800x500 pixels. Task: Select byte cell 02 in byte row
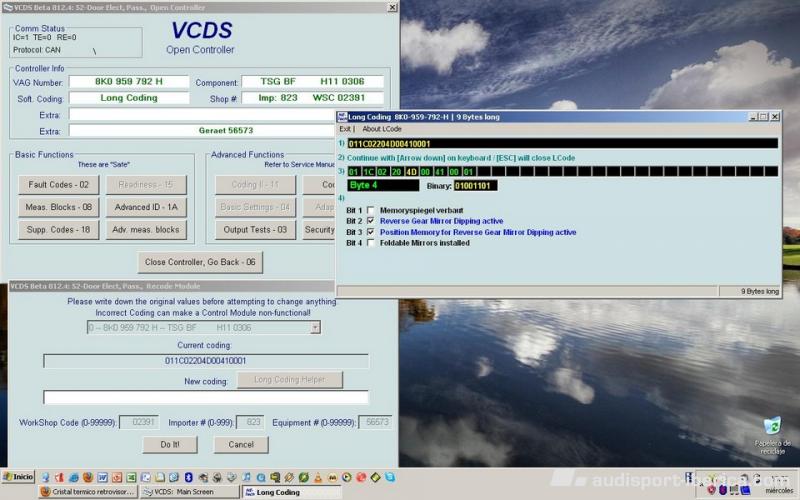(382, 172)
